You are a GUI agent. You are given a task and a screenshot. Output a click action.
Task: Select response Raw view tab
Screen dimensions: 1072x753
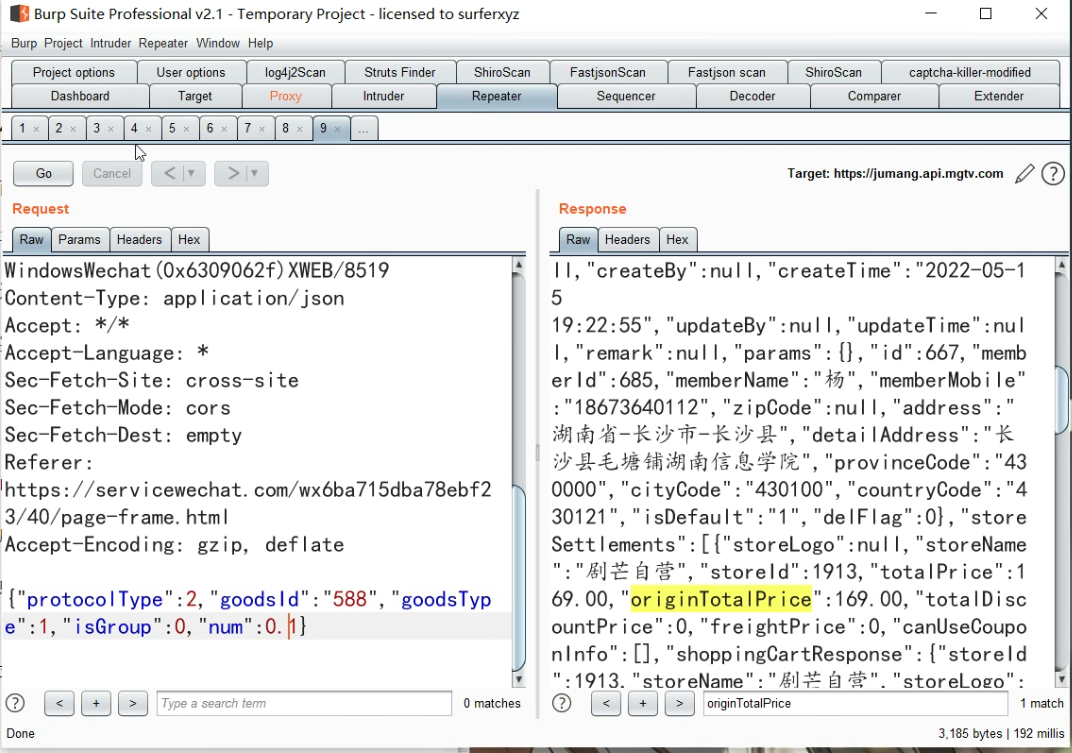(x=578, y=239)
